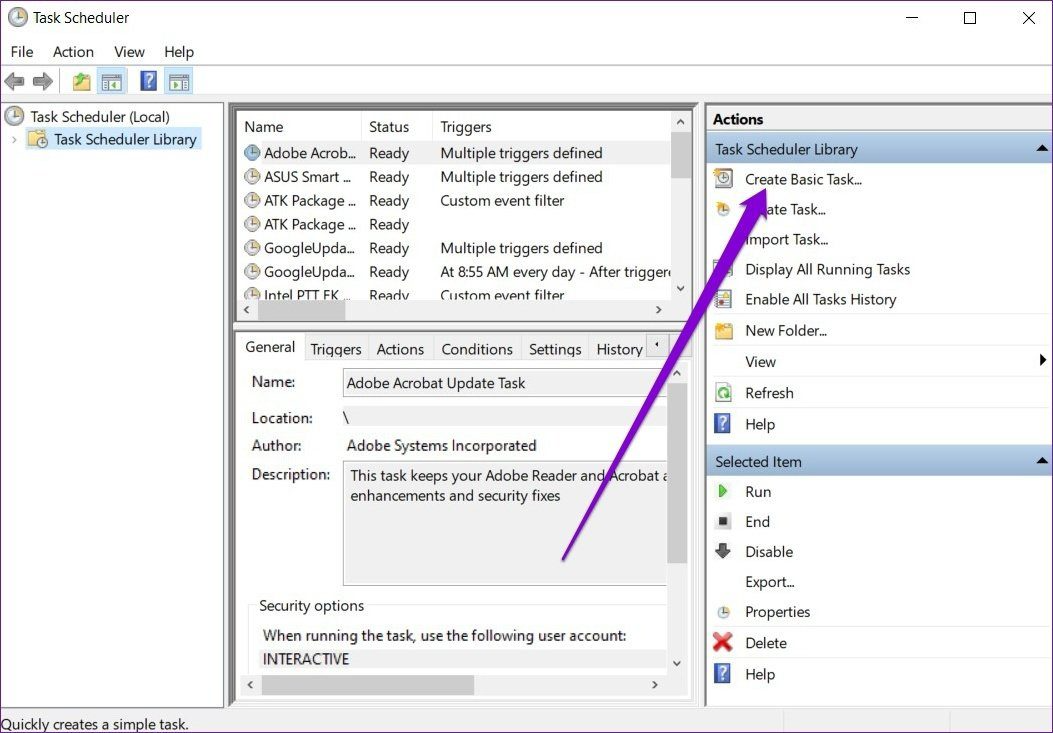Viewport: 1053px width, 733px height.
Task: Click the tab strip scroll left arrow
Action: (657, 345)
